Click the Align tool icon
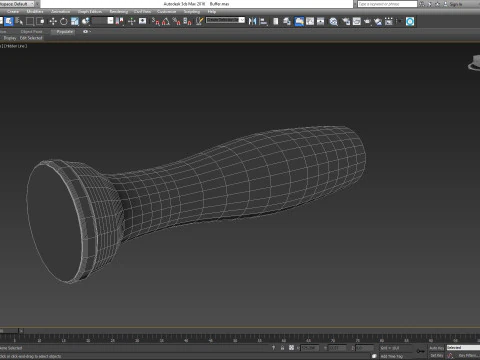 coord(263,21)
